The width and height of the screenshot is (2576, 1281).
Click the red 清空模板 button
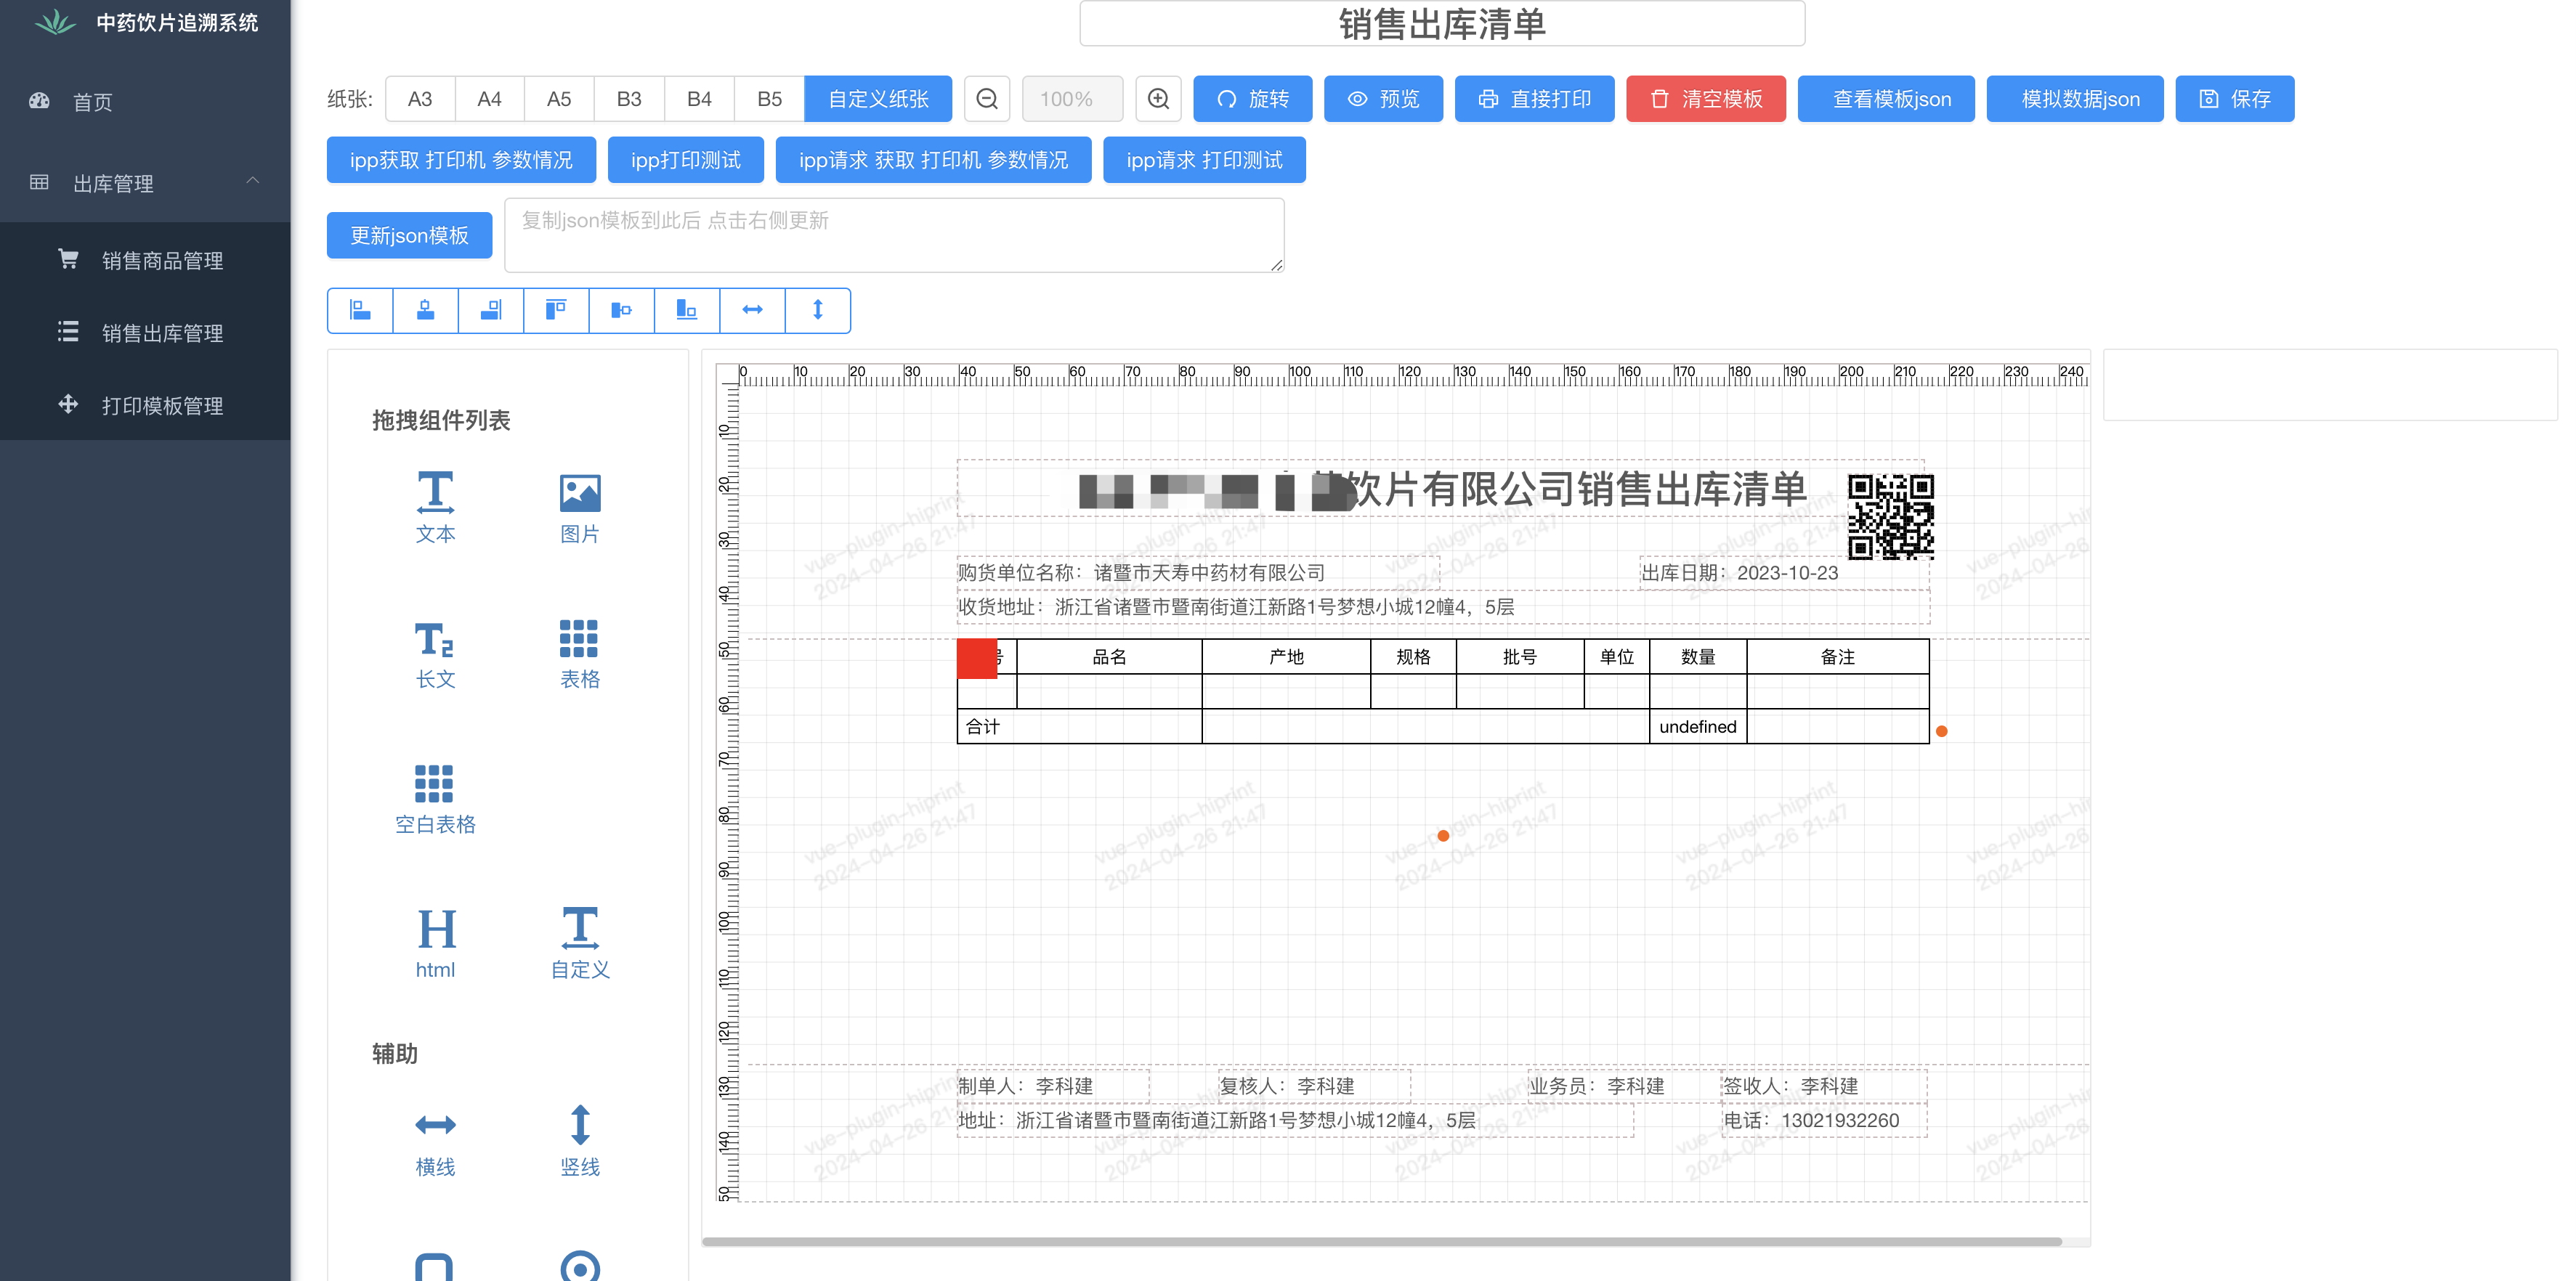point(1706,99)
